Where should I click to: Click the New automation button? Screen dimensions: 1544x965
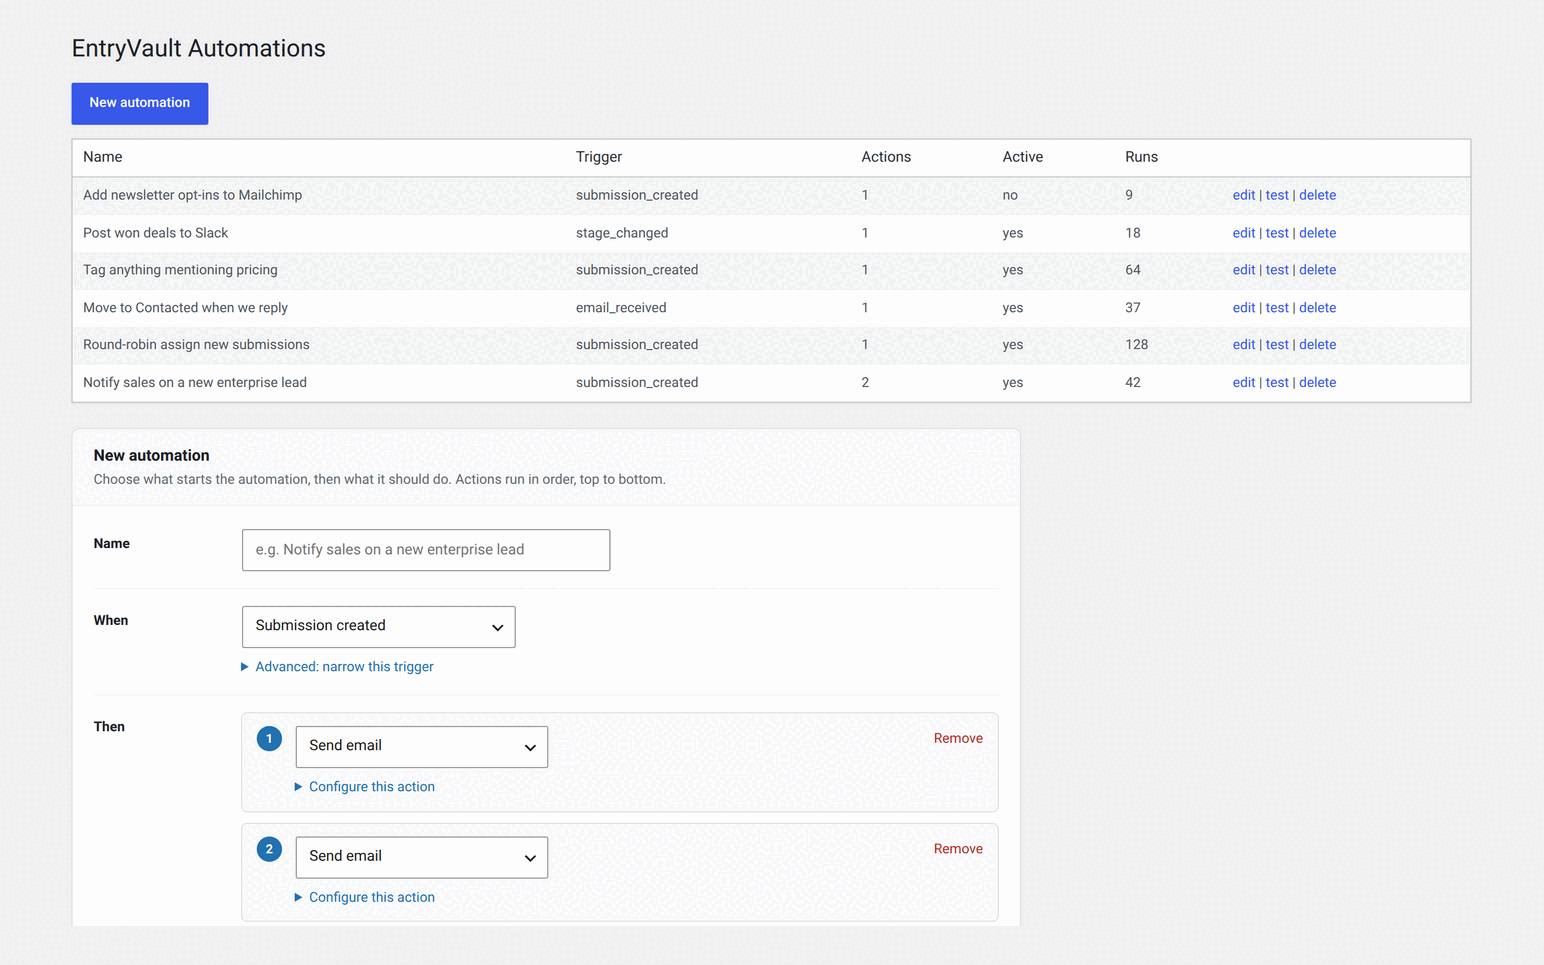(140, 103)
